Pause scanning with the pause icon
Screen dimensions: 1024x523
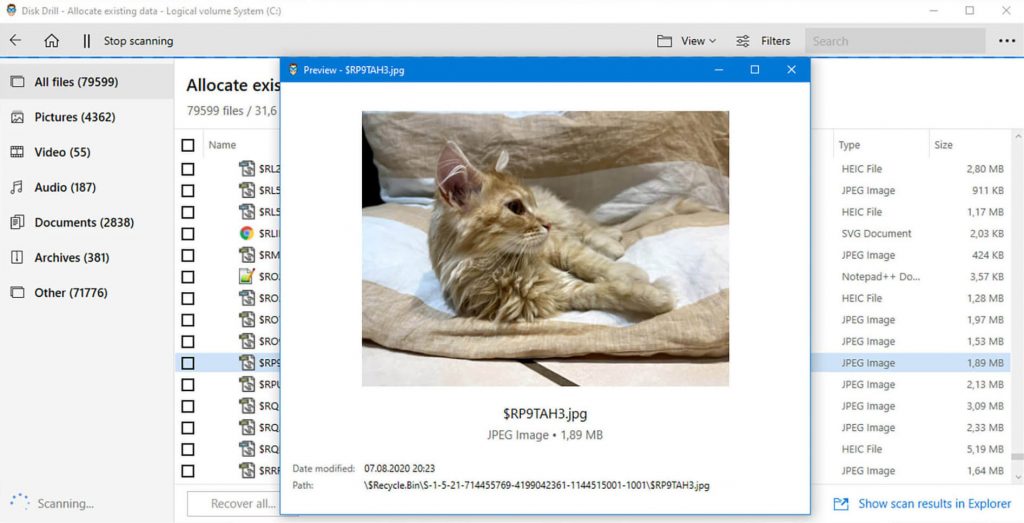[x=86, y=41]
